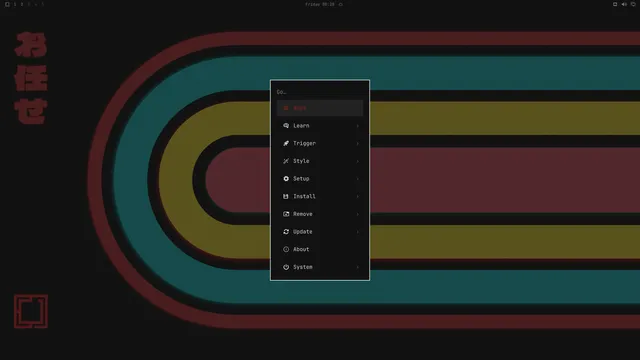Screen dimensions: 640x360
Task: Switch to workspace 1 in top bar
Action: click(x=15, y=4)
